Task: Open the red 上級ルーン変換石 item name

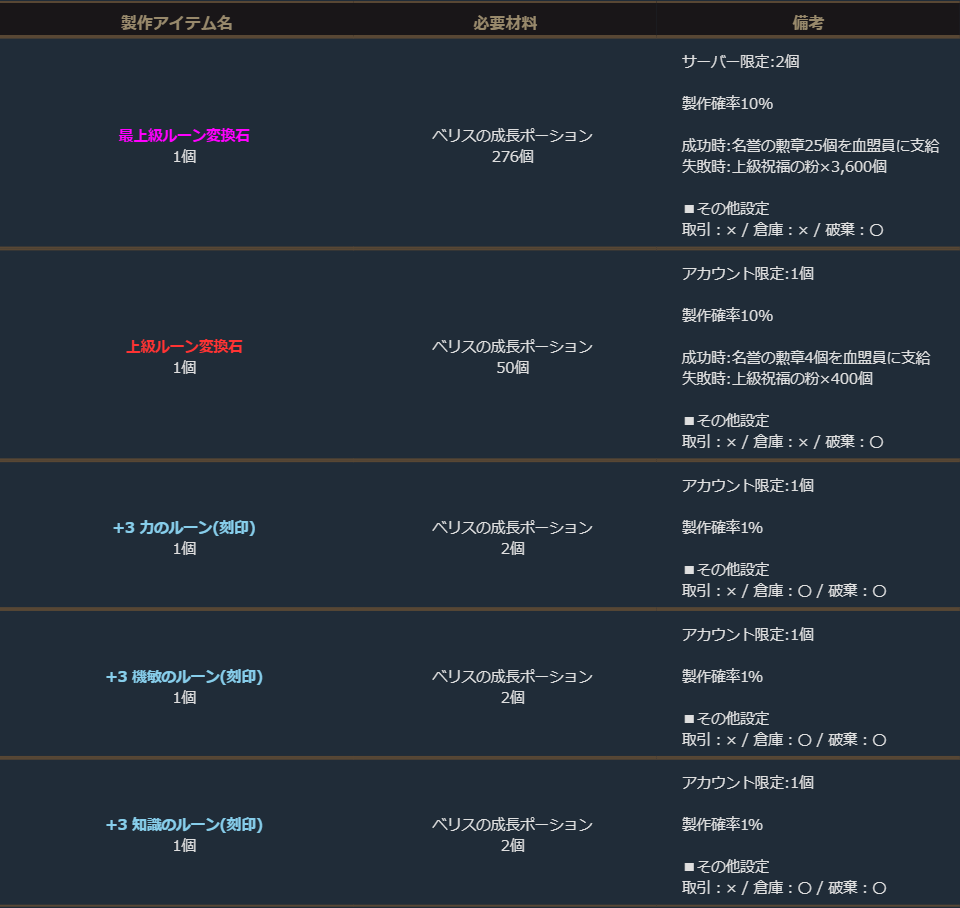Action: tap(184, 347)
